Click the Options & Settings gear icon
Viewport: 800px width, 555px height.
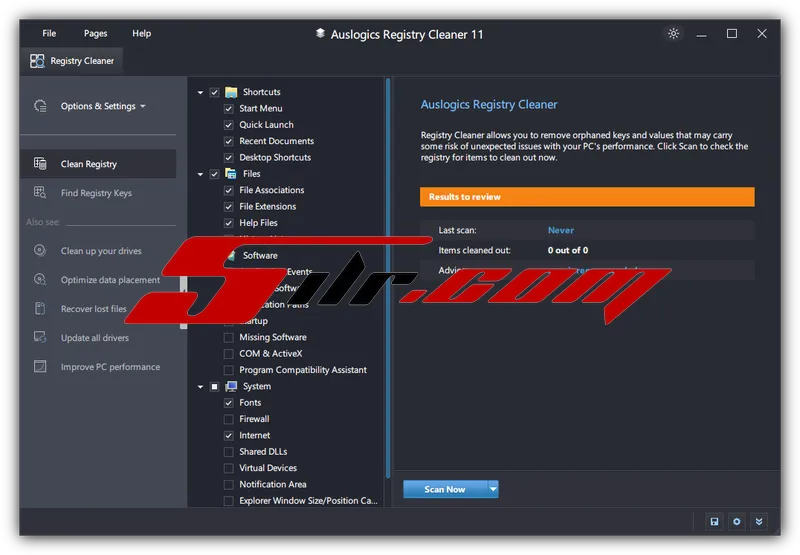click(x=40, y=106)
